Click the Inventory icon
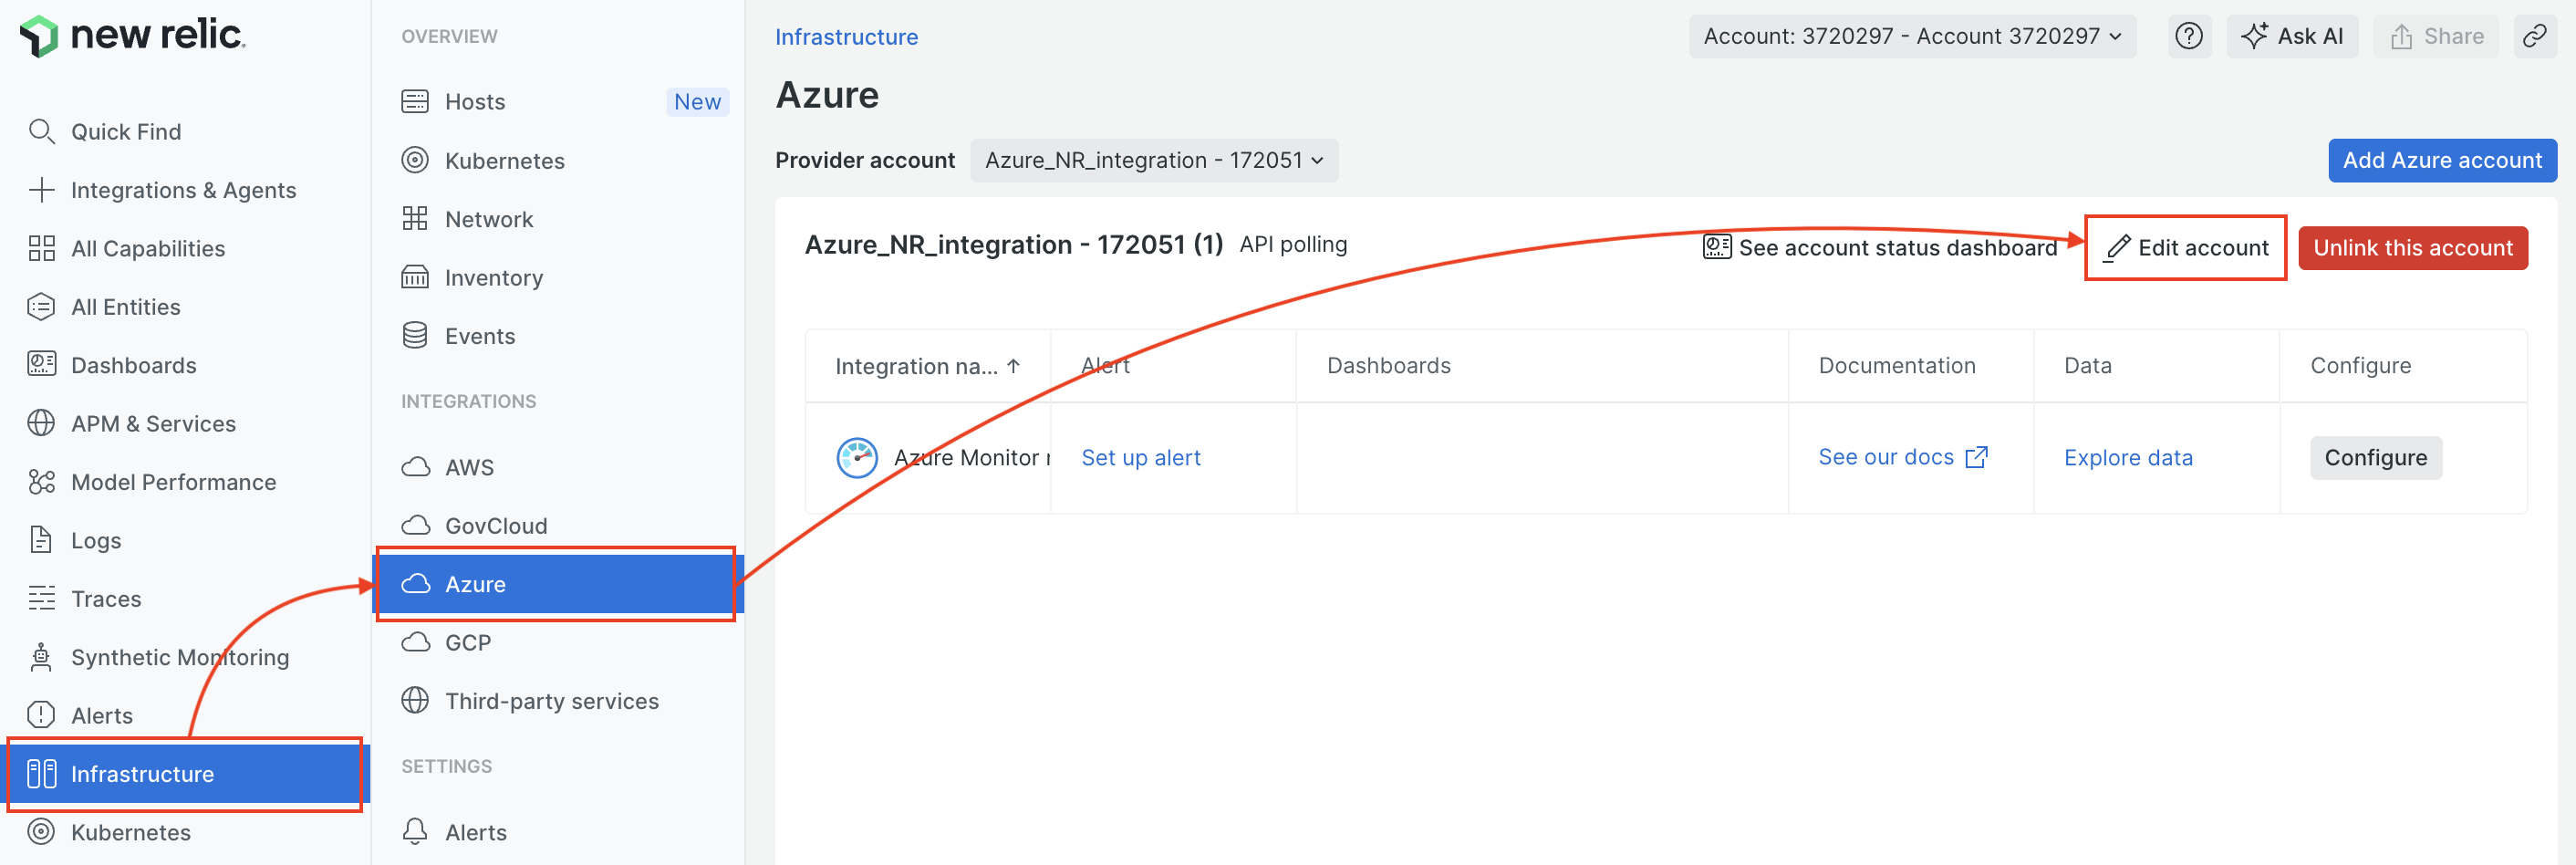 (x=416, y=277)
